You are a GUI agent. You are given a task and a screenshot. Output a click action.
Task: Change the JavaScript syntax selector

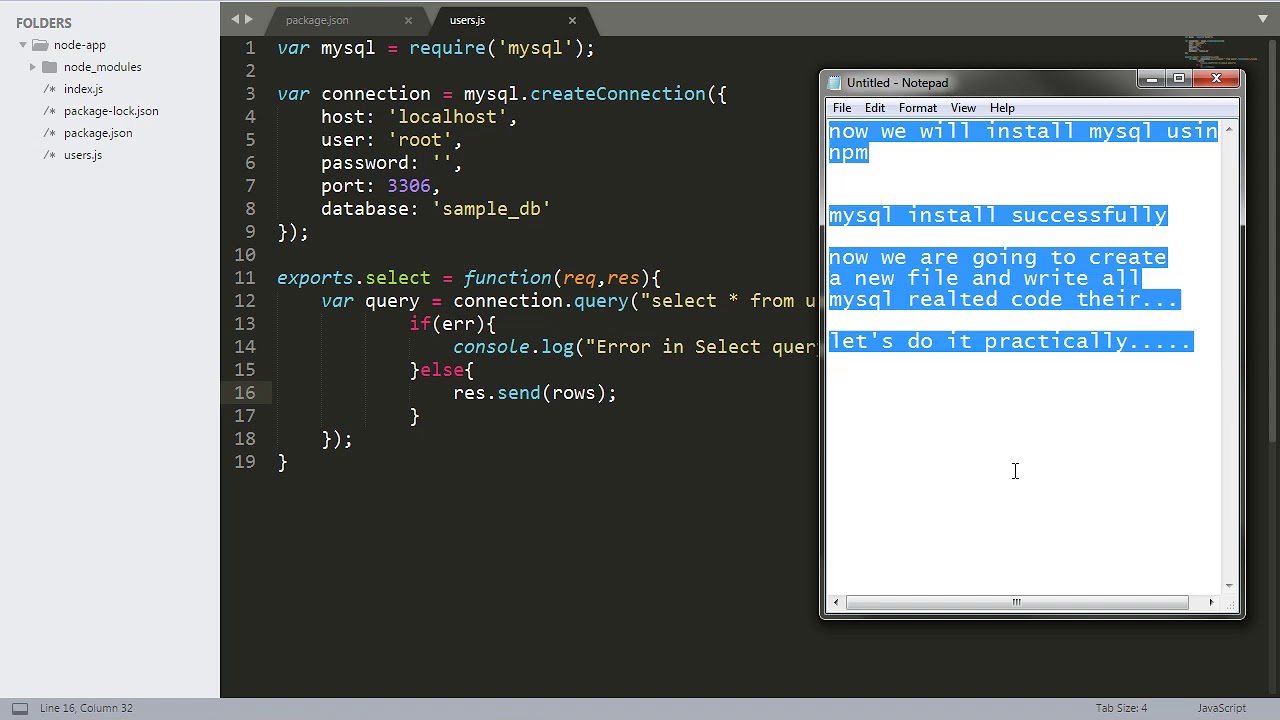coord(1221,708)
